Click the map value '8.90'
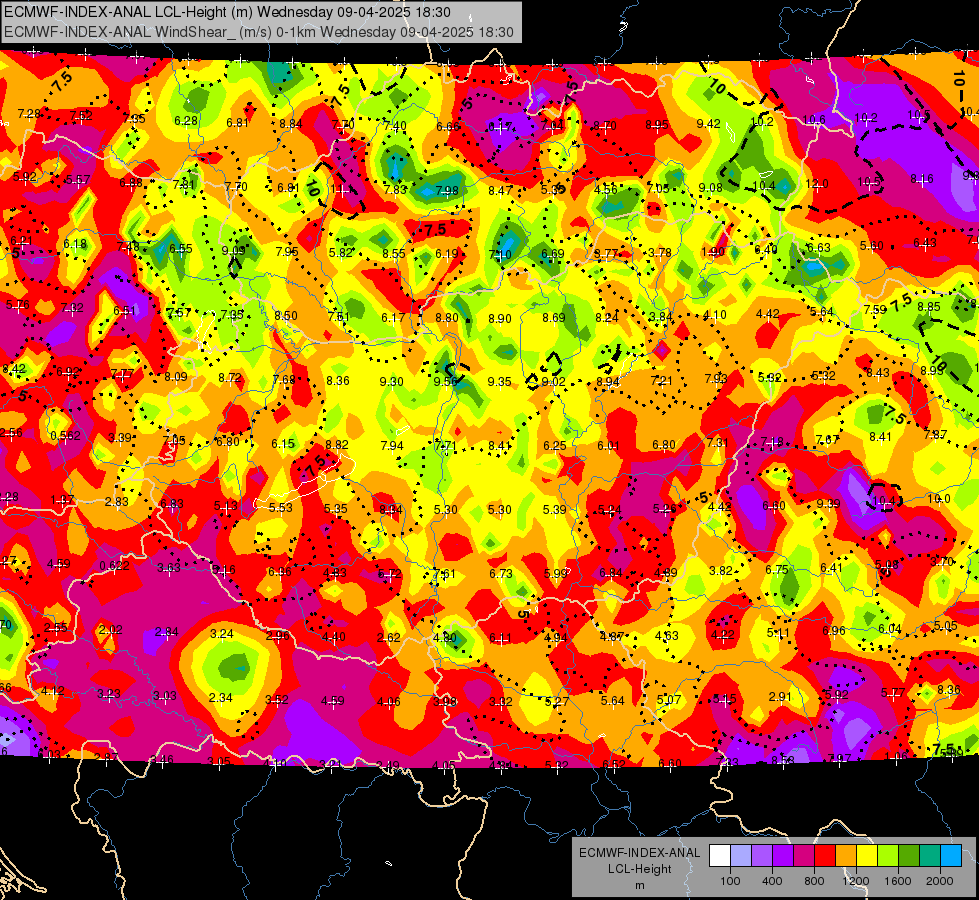This screenshot has height=900, width=979. click(x=500, y=319)
